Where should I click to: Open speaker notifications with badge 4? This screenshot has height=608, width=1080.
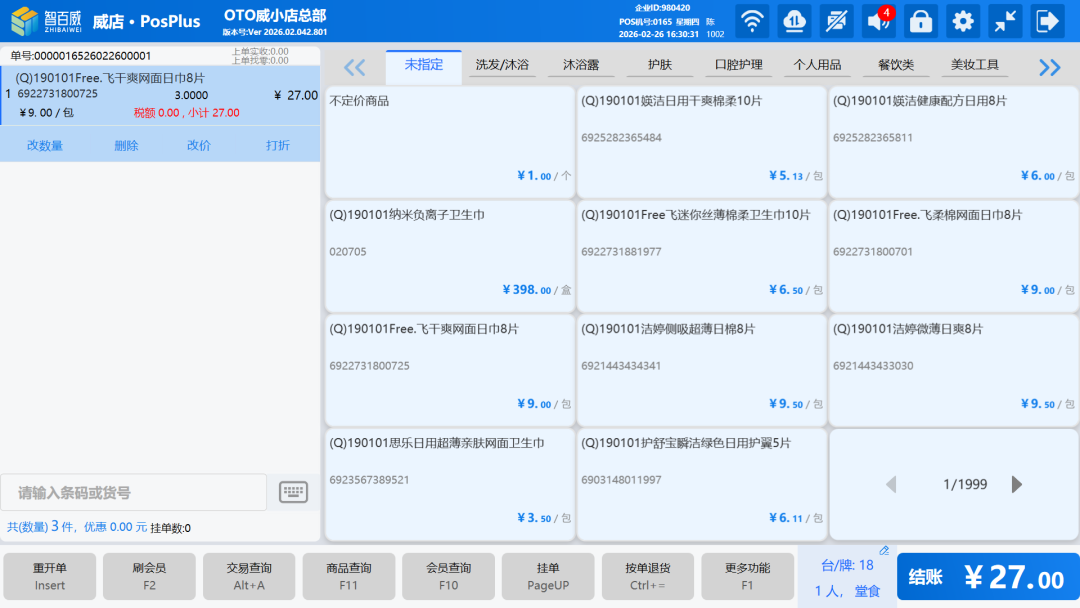pyautogui.click(x=879, y=21)
